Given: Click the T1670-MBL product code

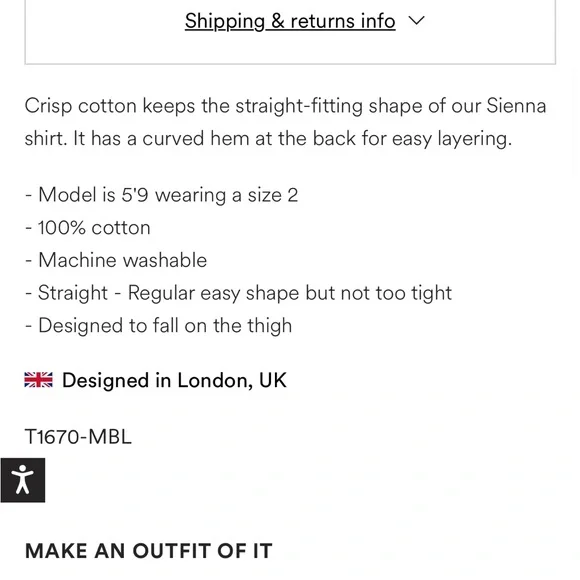Looking at the screenshot, I should click(78, 436).
